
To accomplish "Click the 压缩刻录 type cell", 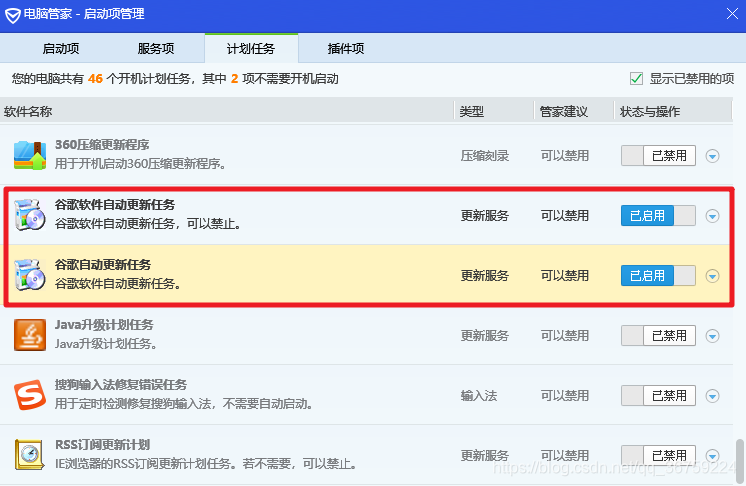I will [485, 156].
